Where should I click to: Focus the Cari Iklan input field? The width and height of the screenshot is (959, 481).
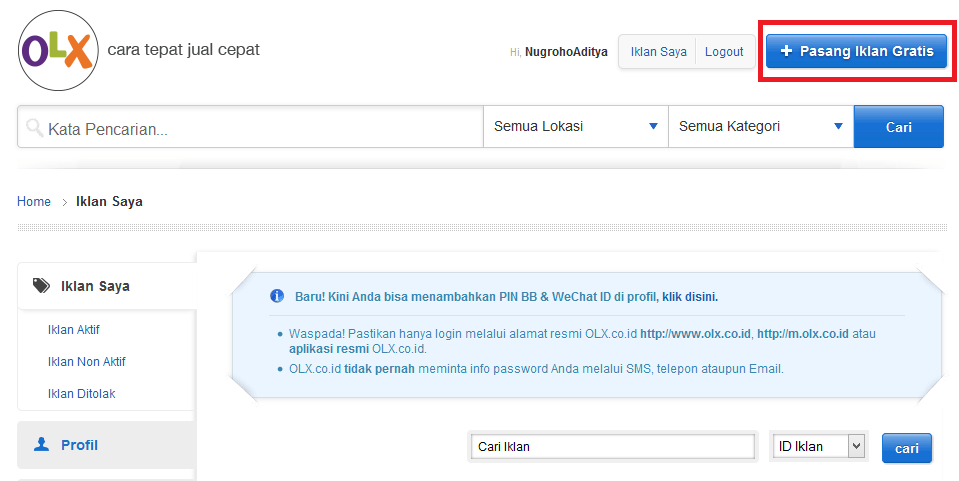click(x=613, y=446)
